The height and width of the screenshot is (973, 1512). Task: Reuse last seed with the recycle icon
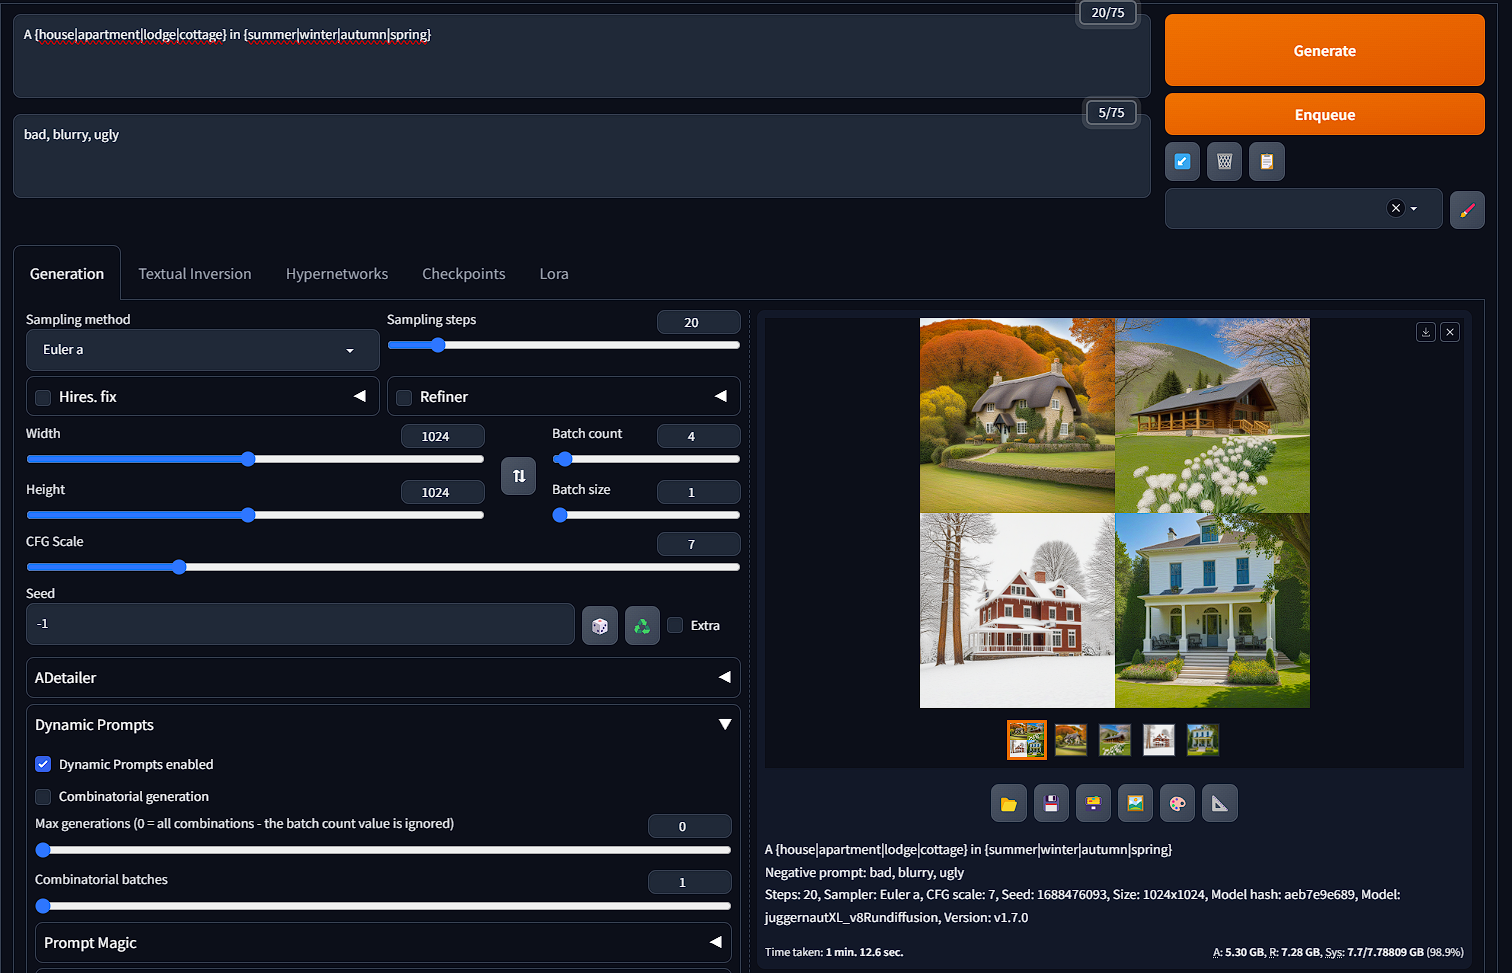[x=642, y=624]
